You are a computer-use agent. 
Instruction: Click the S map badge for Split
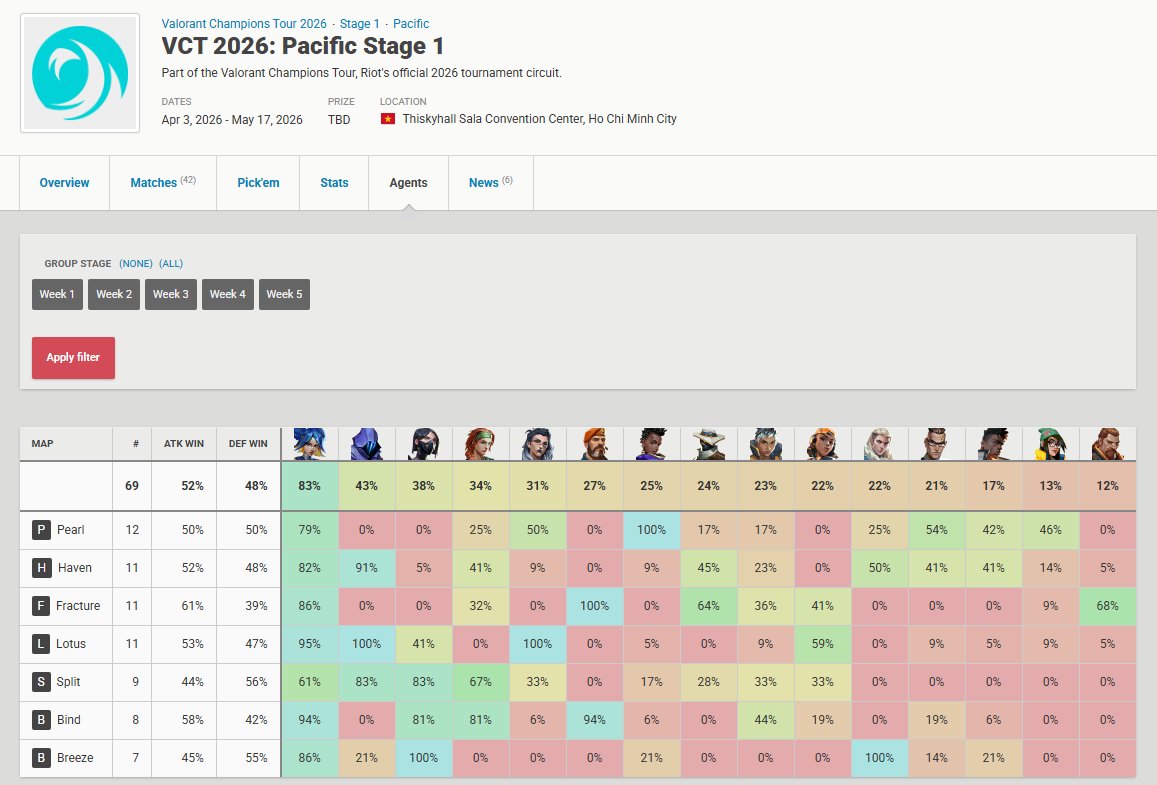click(x=41, y=682)
